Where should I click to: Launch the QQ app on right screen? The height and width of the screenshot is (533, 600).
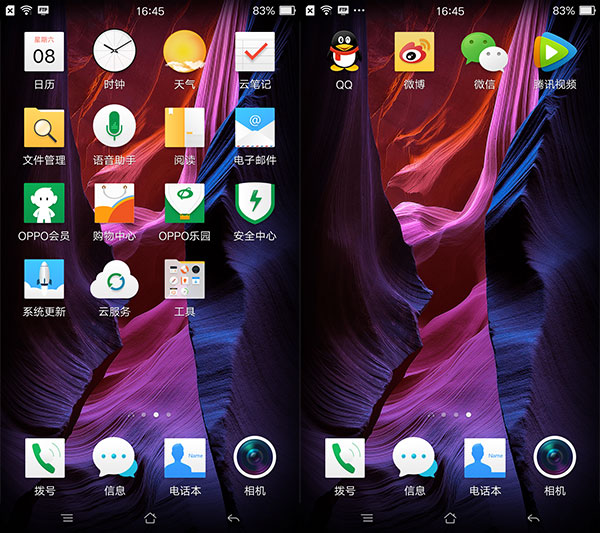tap(344, 51)
